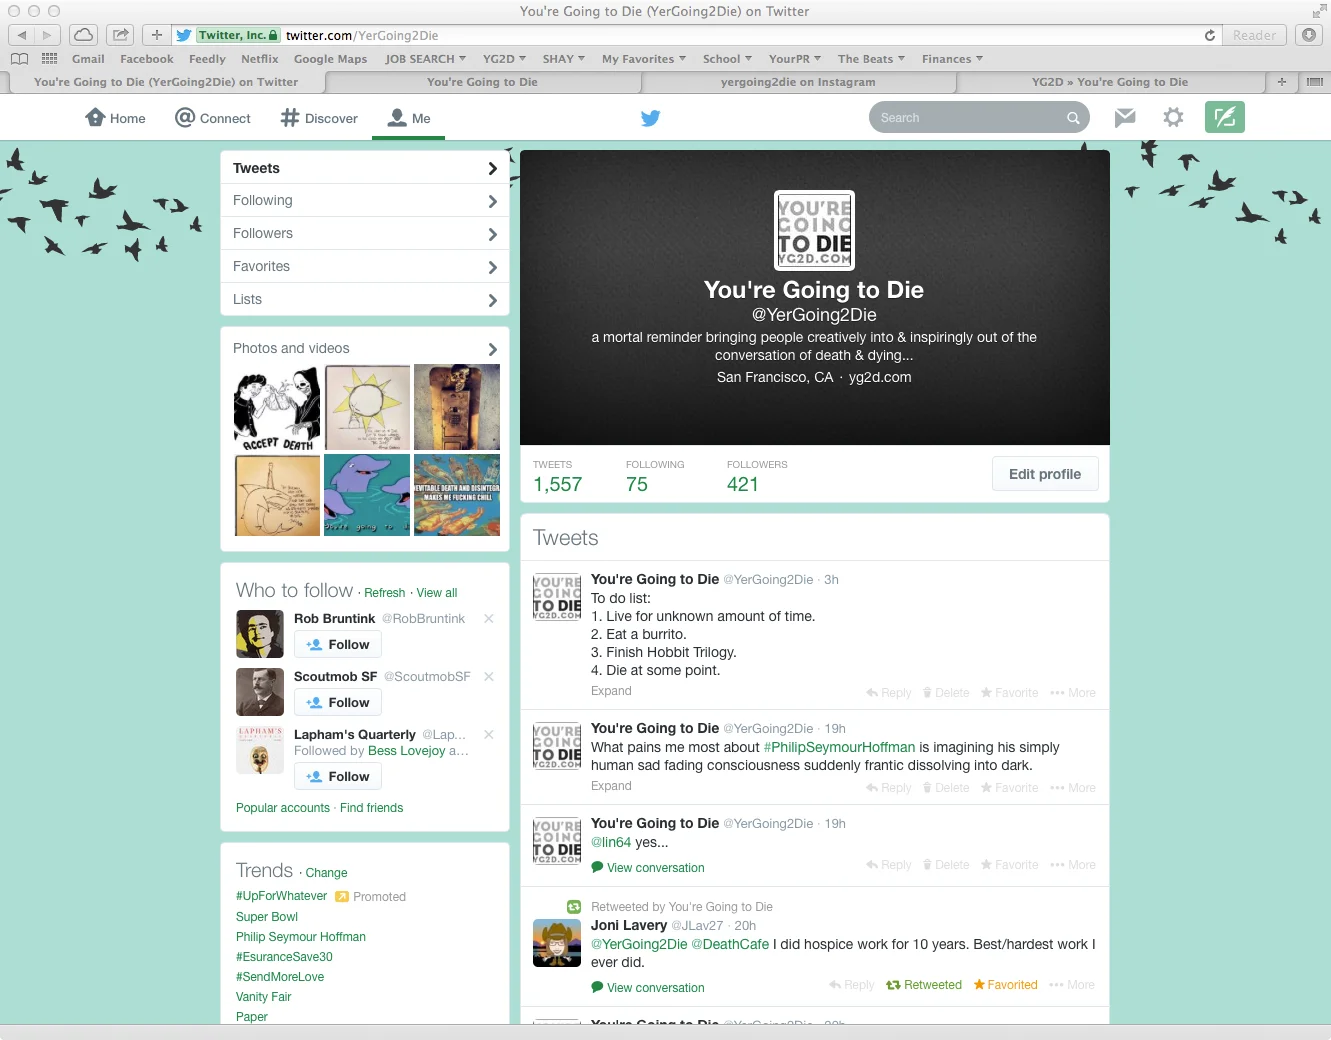Follow Rob Bruntink
This screenshot has height=1040, width=1331.
pyautogui.click(x=338, y=645)
